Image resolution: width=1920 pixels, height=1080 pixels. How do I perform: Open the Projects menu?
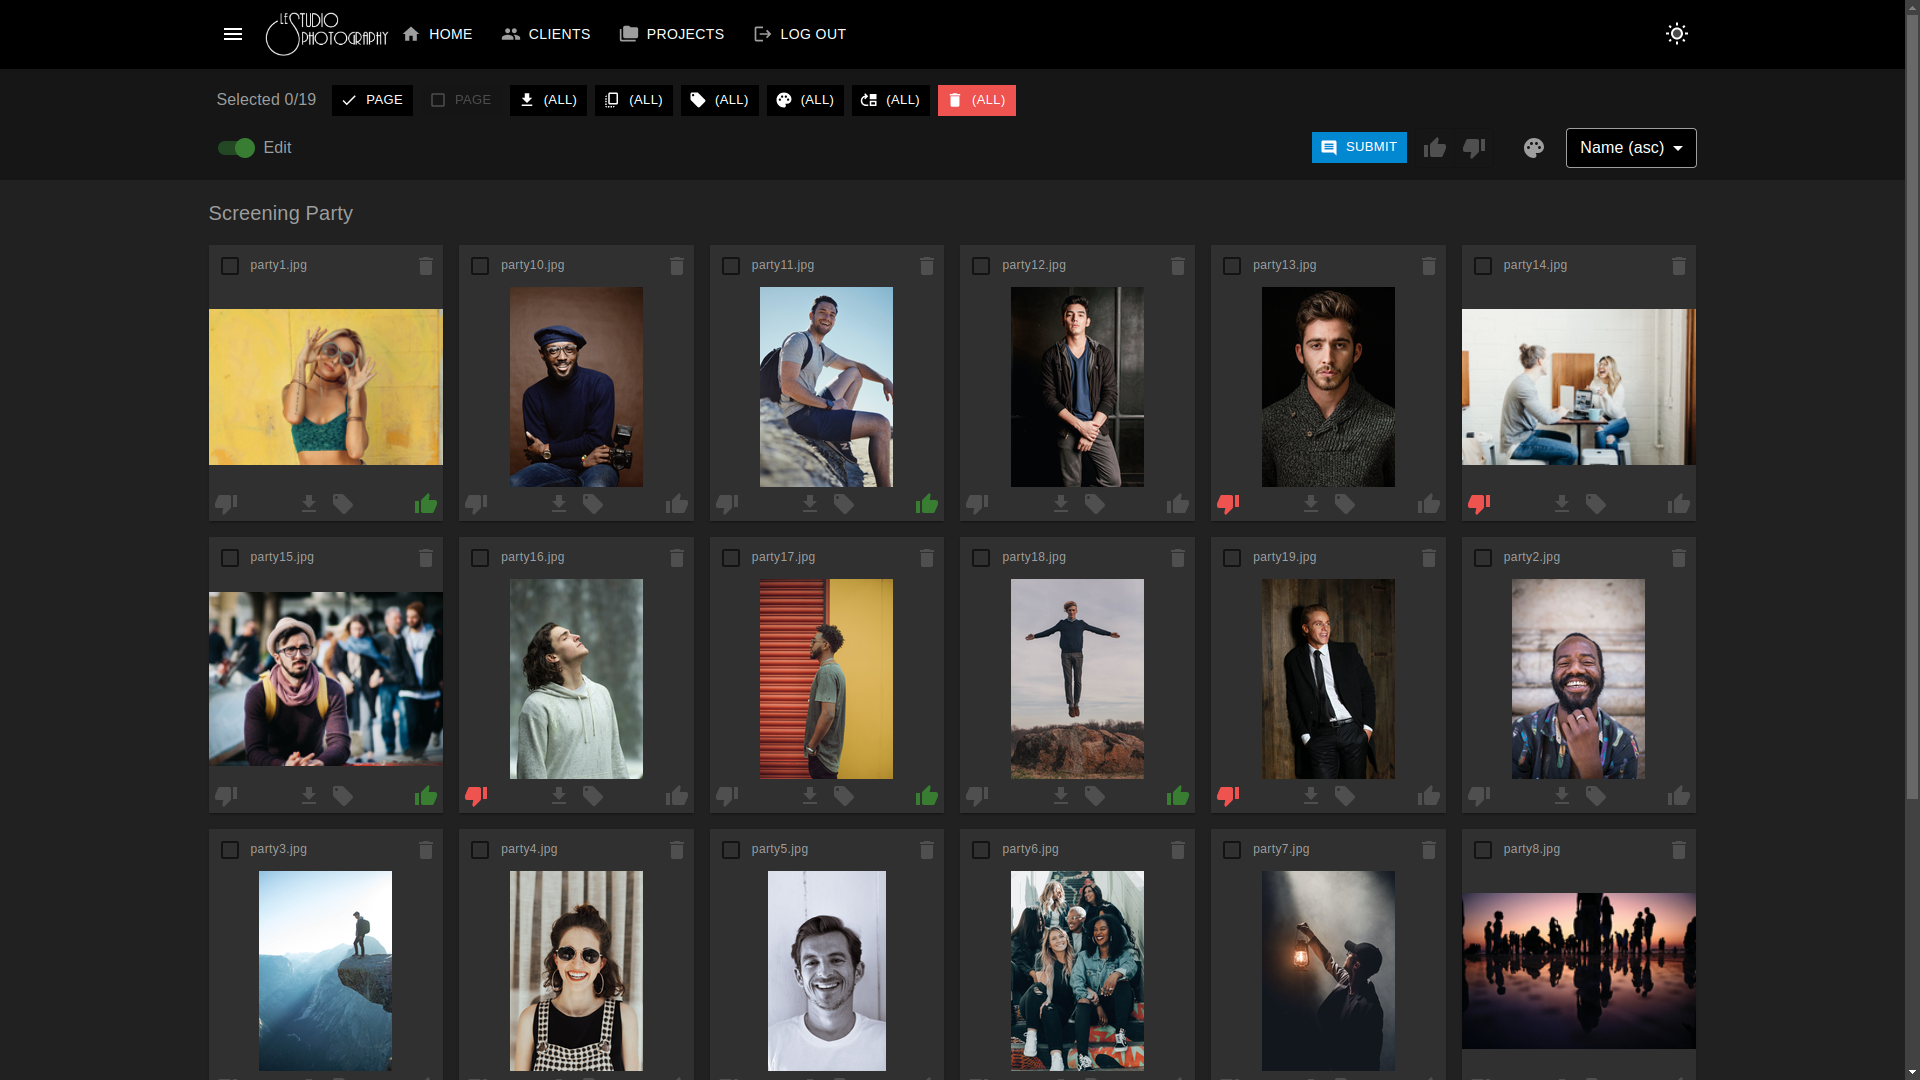click(672, 34)
